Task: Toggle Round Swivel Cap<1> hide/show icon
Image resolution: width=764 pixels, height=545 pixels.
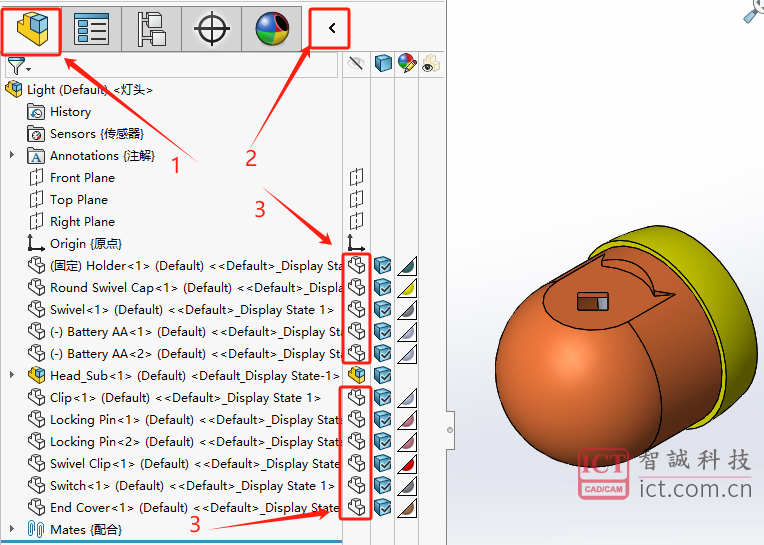Action: point(357,287)
